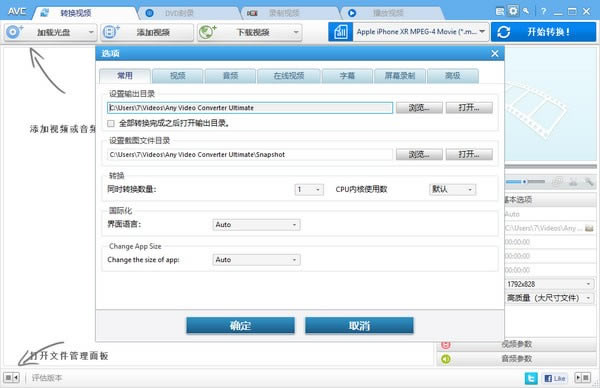Close the 选项 options dialog
This screenshot has width=600, height=388.
coord(495,54)
